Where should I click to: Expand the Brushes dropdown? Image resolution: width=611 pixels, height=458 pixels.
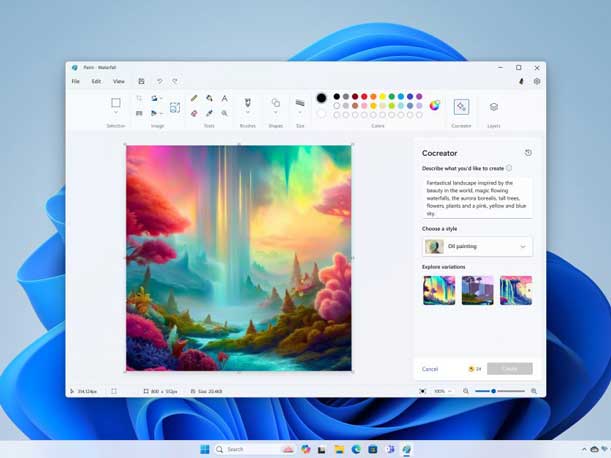[247, 113]
